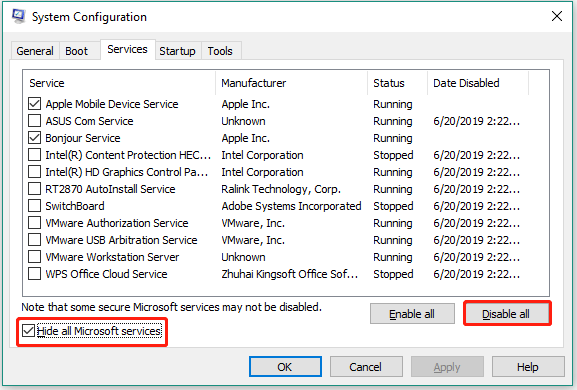
Task: Select the 'SwitchBoard' row text
Action: point(75,206)
